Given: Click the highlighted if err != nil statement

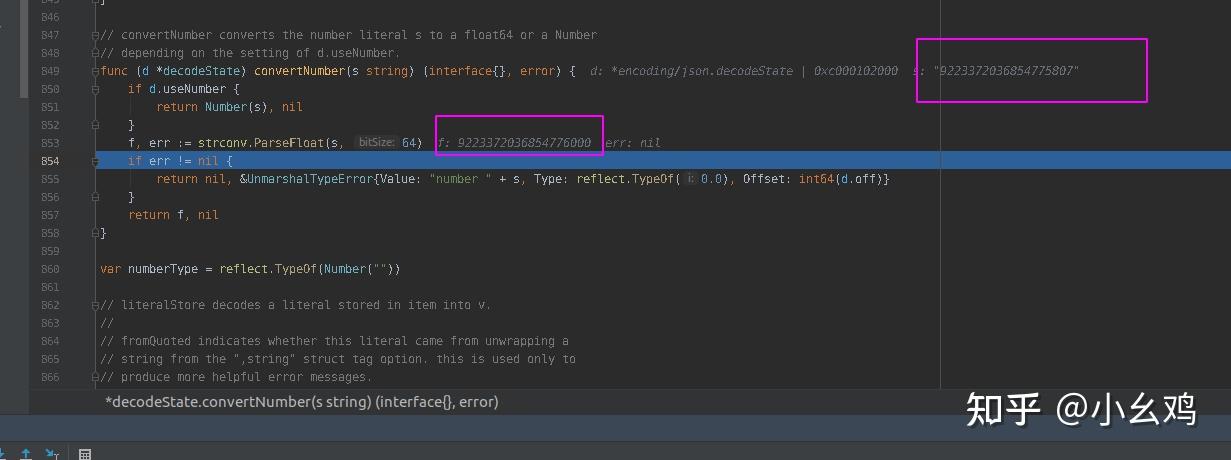Looking at the screenshot, I should (180, 161).
